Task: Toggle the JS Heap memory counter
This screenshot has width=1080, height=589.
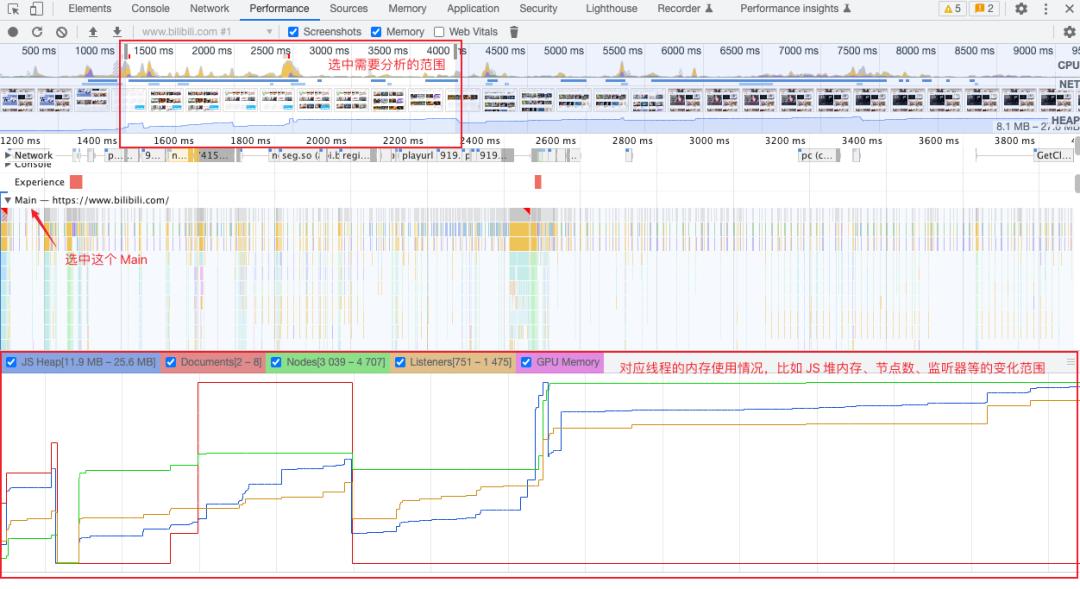Action: [11, 362]
